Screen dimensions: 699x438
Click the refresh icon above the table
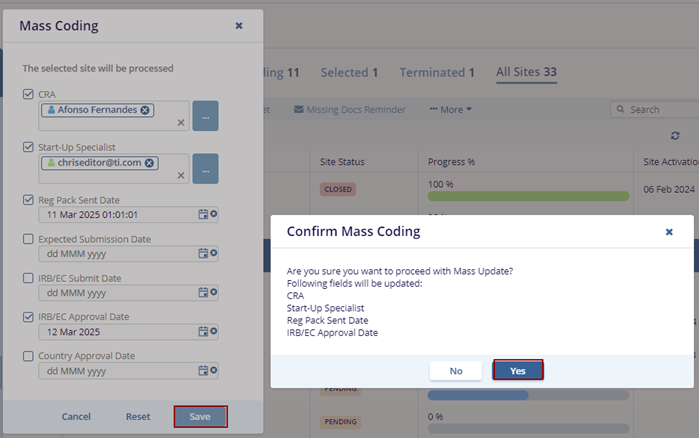675,136
